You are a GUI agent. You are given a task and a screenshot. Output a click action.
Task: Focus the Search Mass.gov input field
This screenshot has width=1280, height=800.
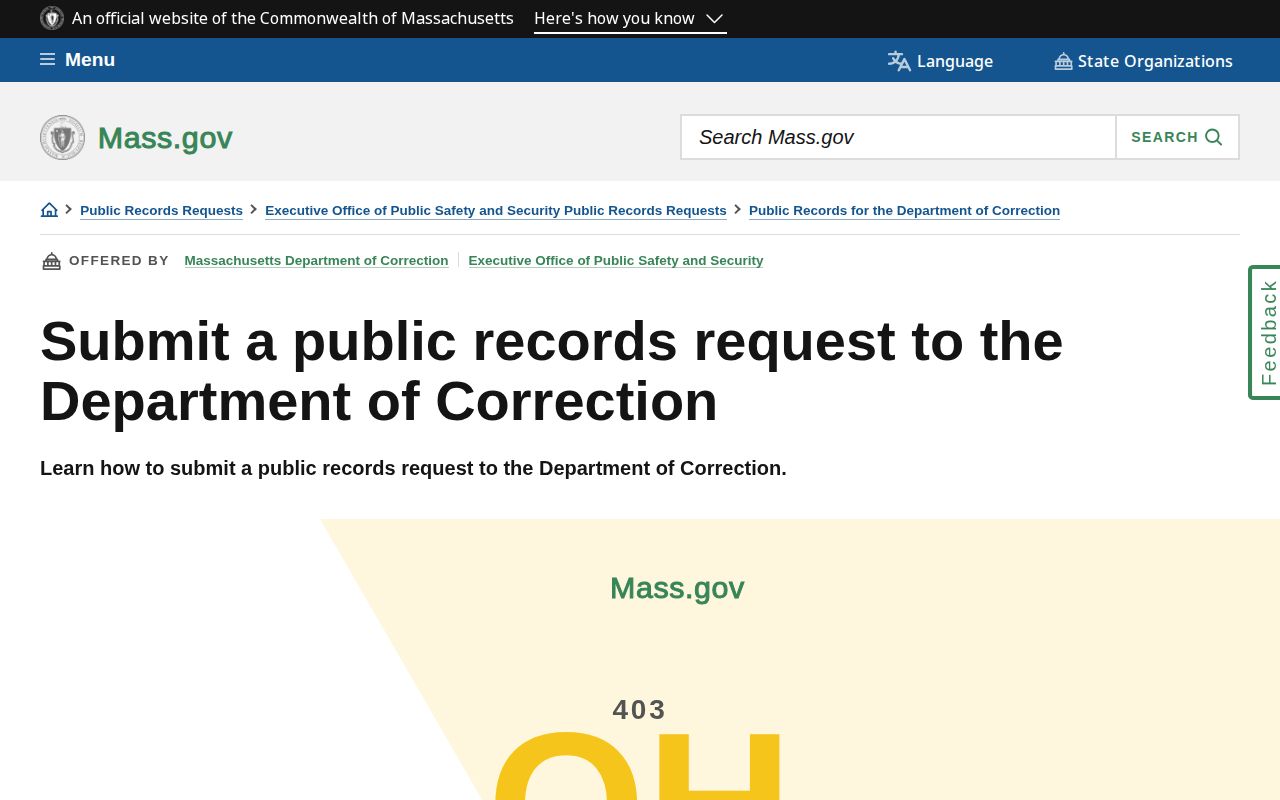coord(898,137)
